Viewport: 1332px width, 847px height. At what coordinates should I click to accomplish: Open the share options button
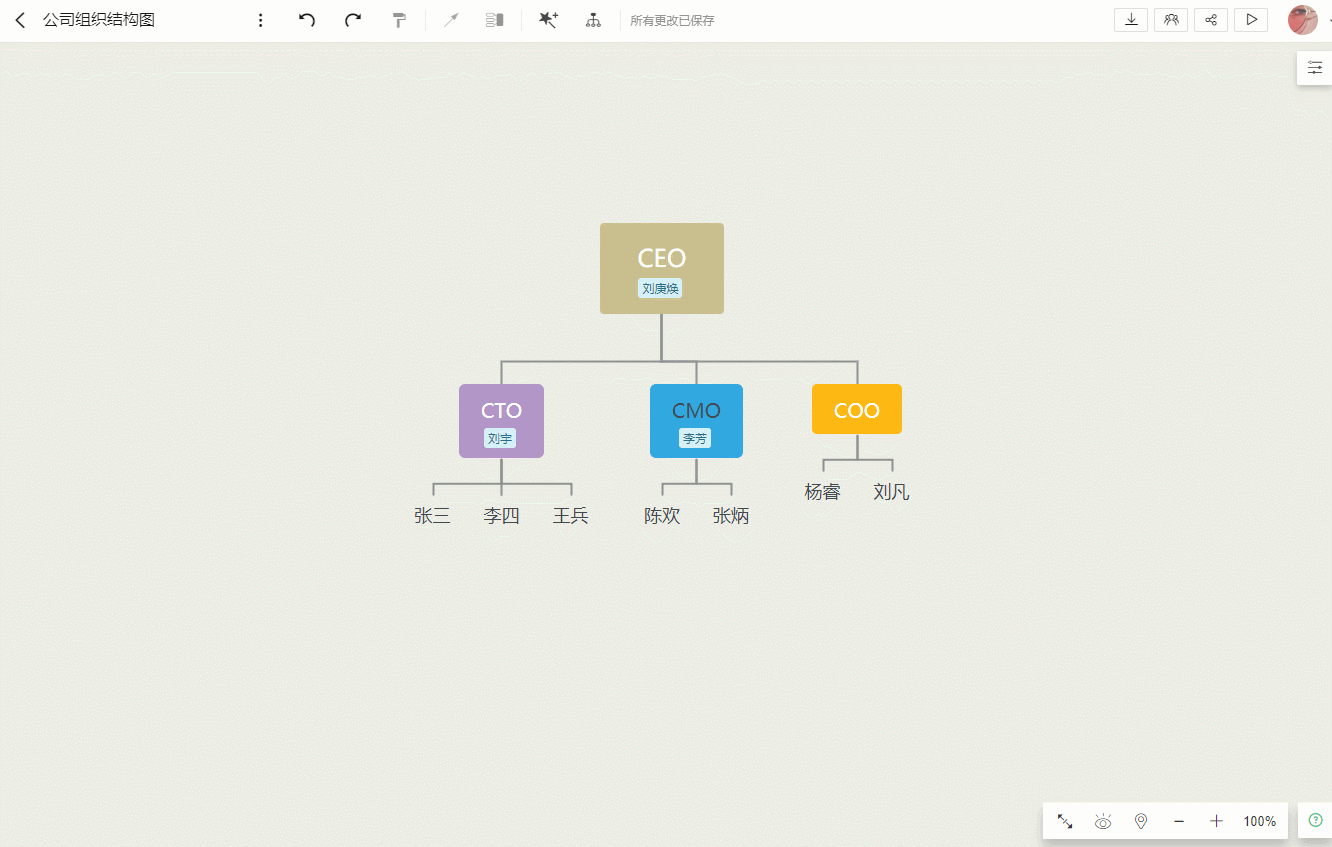1210,19
